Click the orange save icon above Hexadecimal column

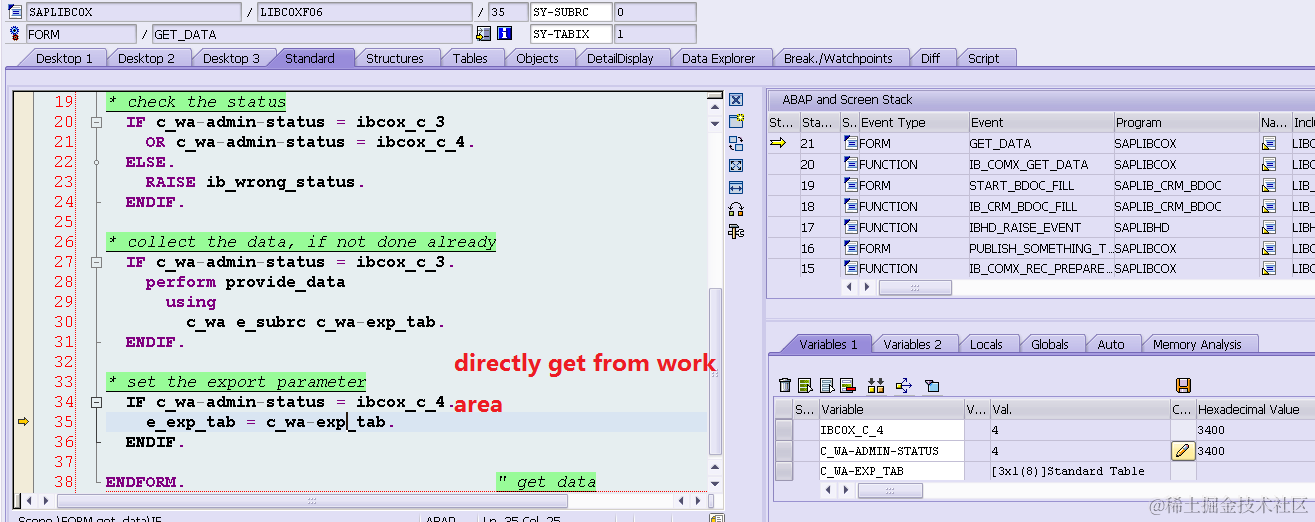(x=1183, y=385)
